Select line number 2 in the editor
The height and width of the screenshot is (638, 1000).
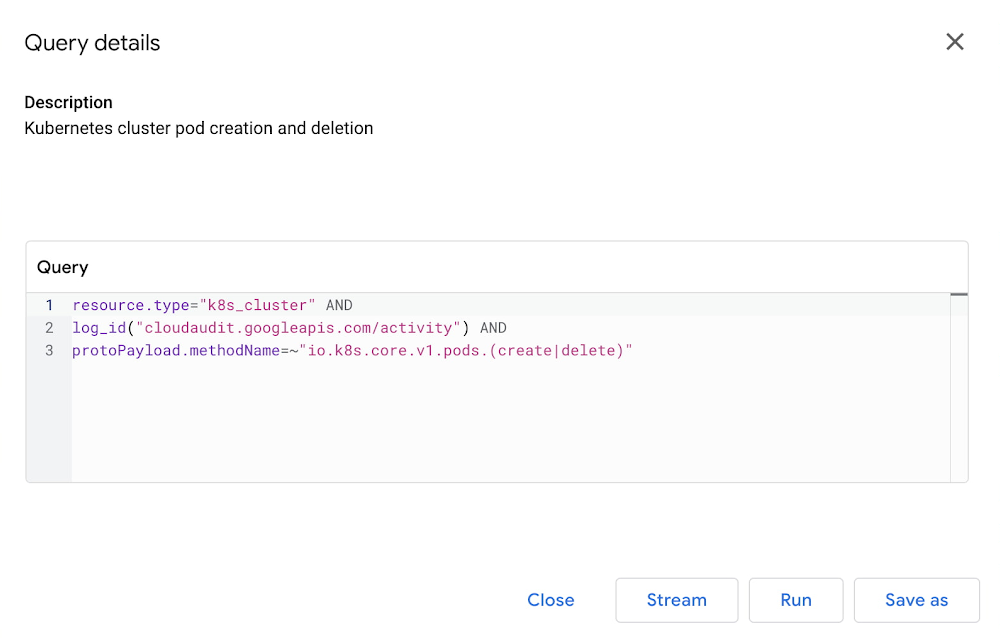click(49, 327)
